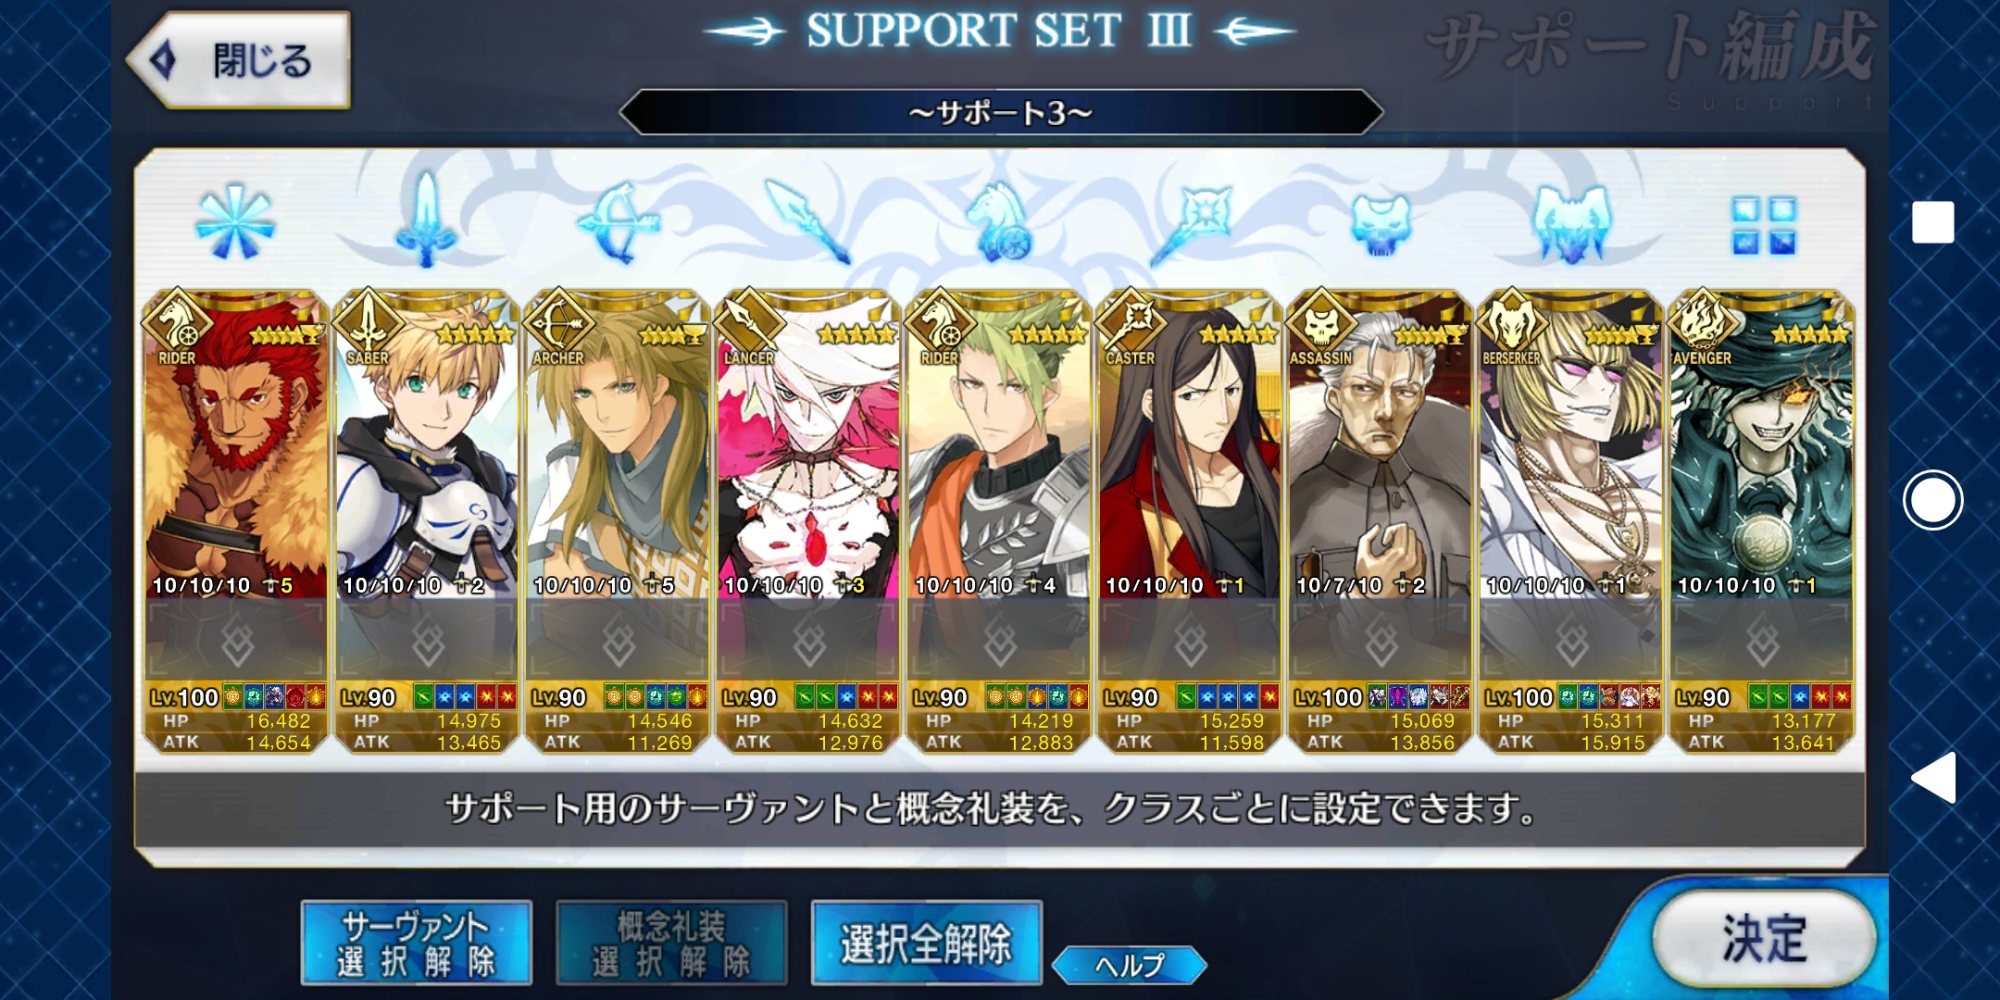Click the 閉じる close button

click(240, 60)
